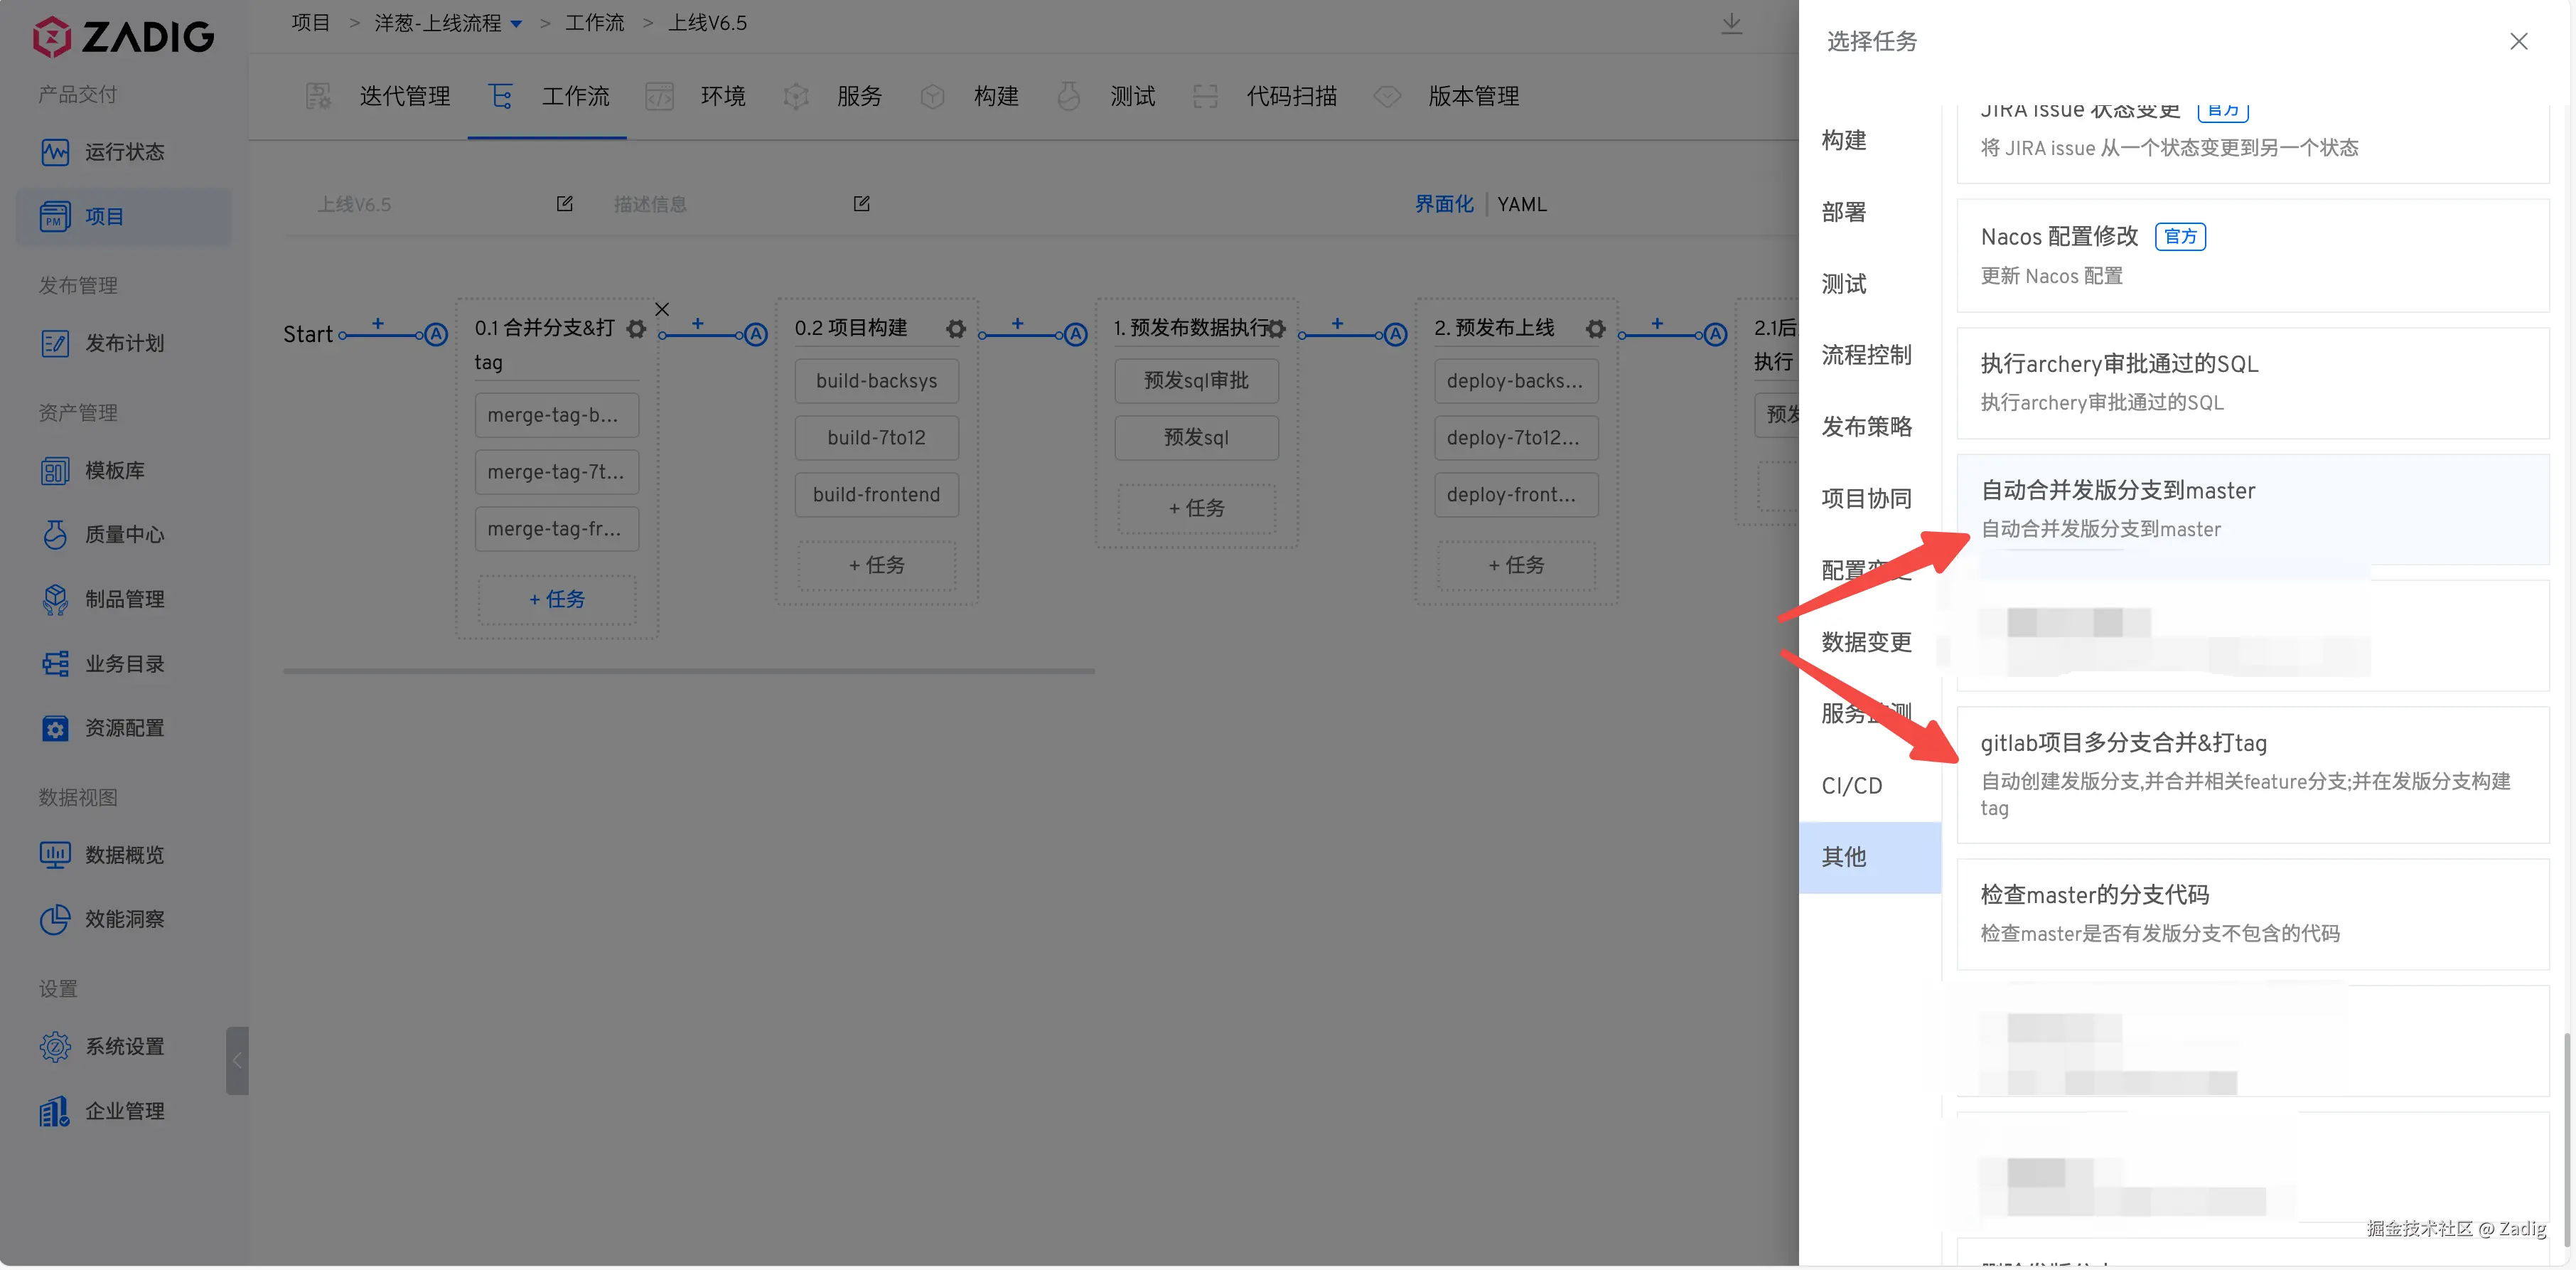Click edit icon beside 描述信息 field

pos(861,204)
